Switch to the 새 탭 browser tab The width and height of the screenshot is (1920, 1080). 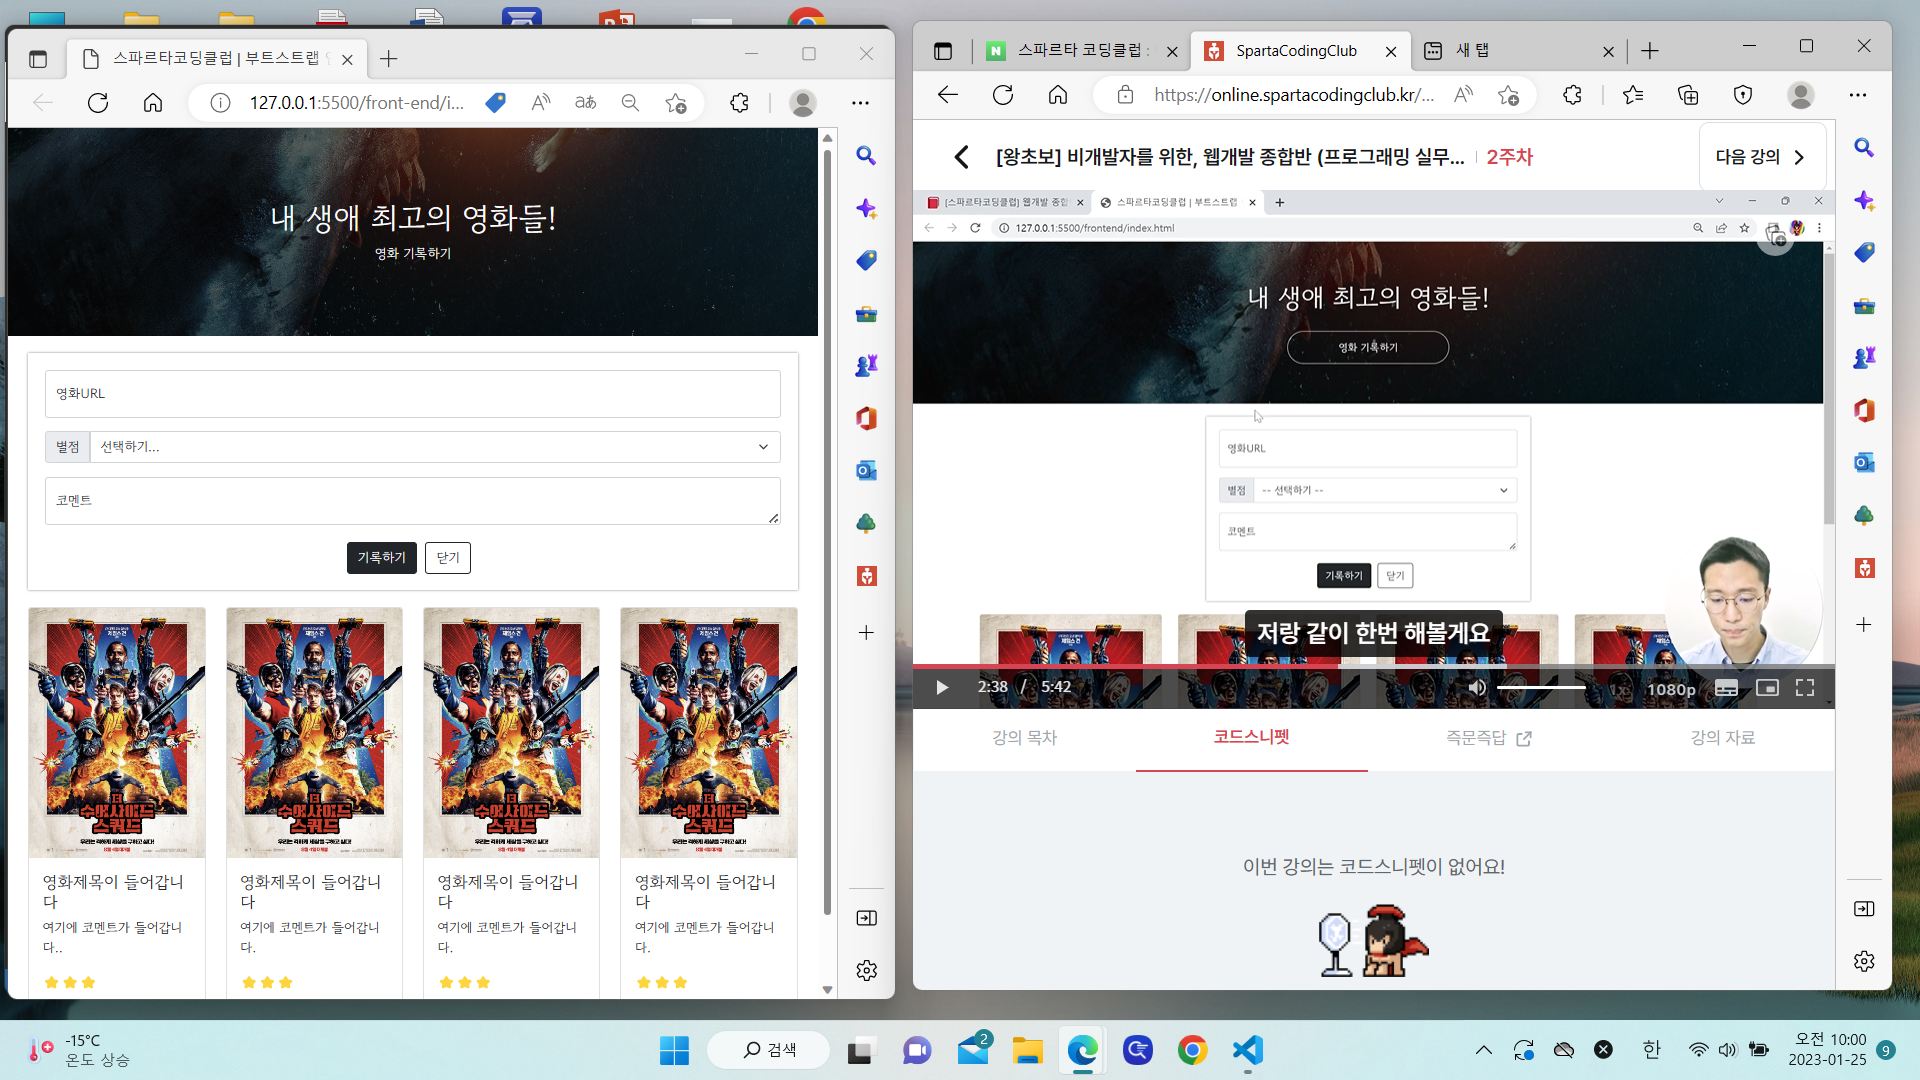pos(1518,51)
